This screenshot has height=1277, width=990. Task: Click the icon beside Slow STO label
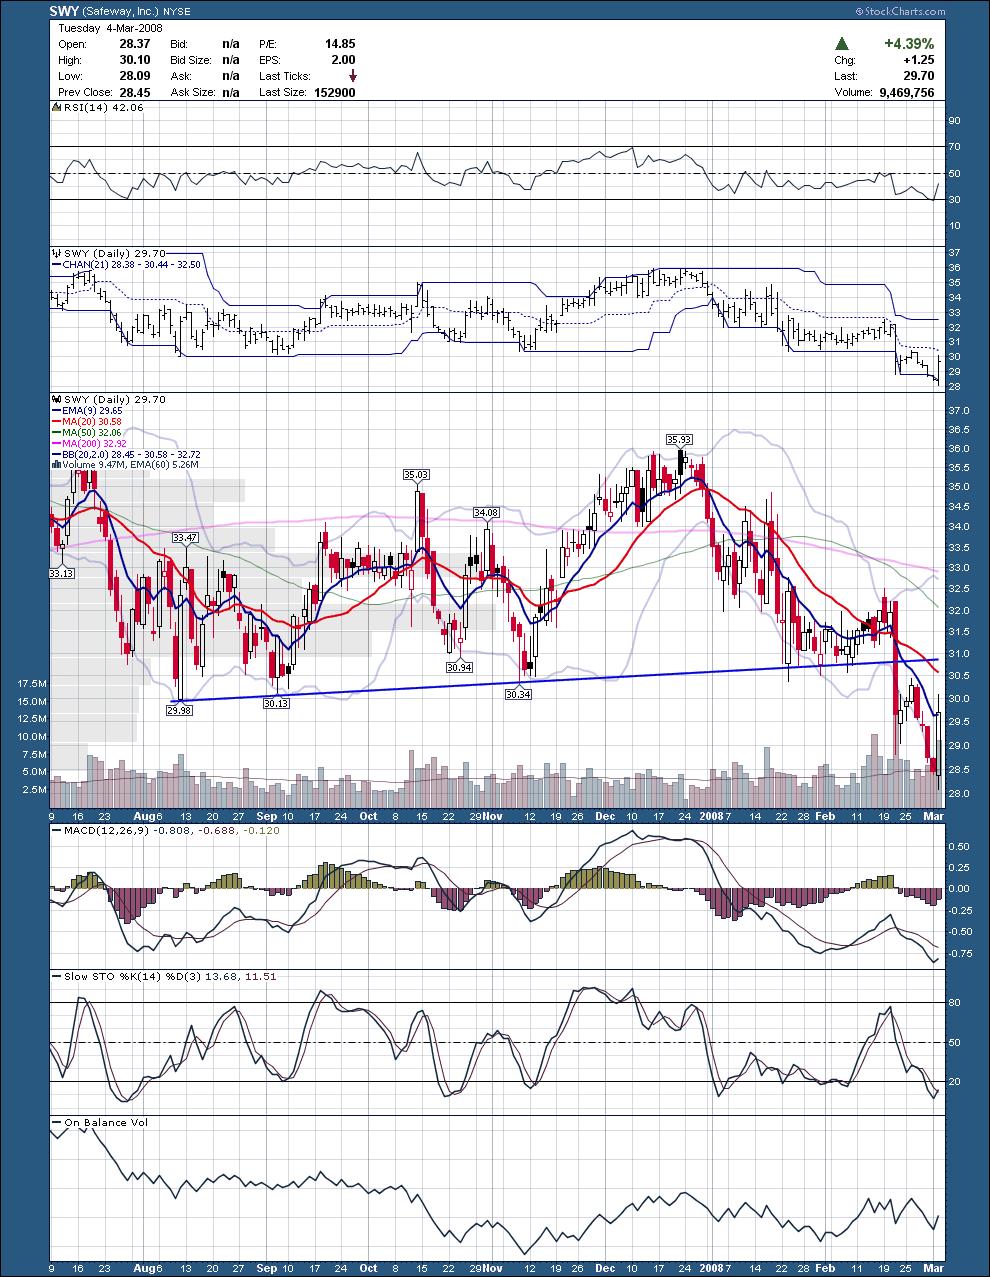pos(57,975)
